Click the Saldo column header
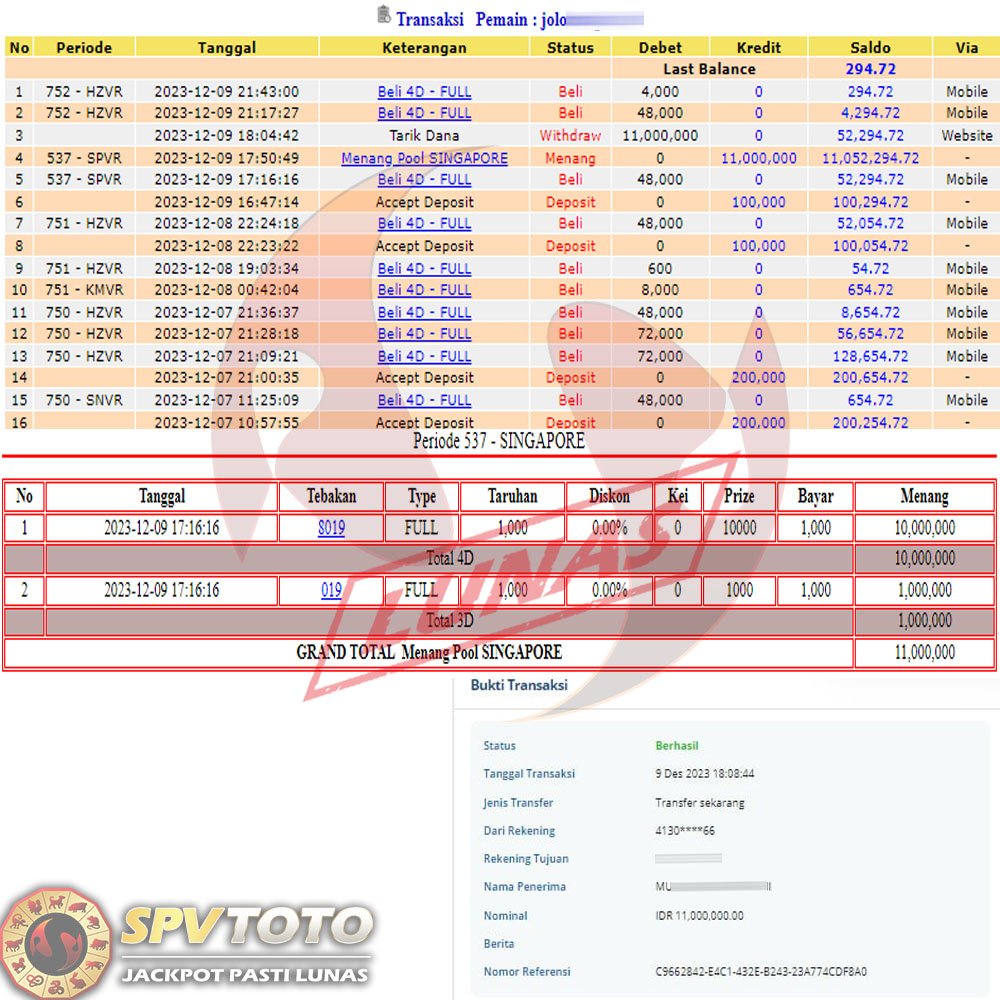The image size is (1000, 1000). click(x=869, y=47)
